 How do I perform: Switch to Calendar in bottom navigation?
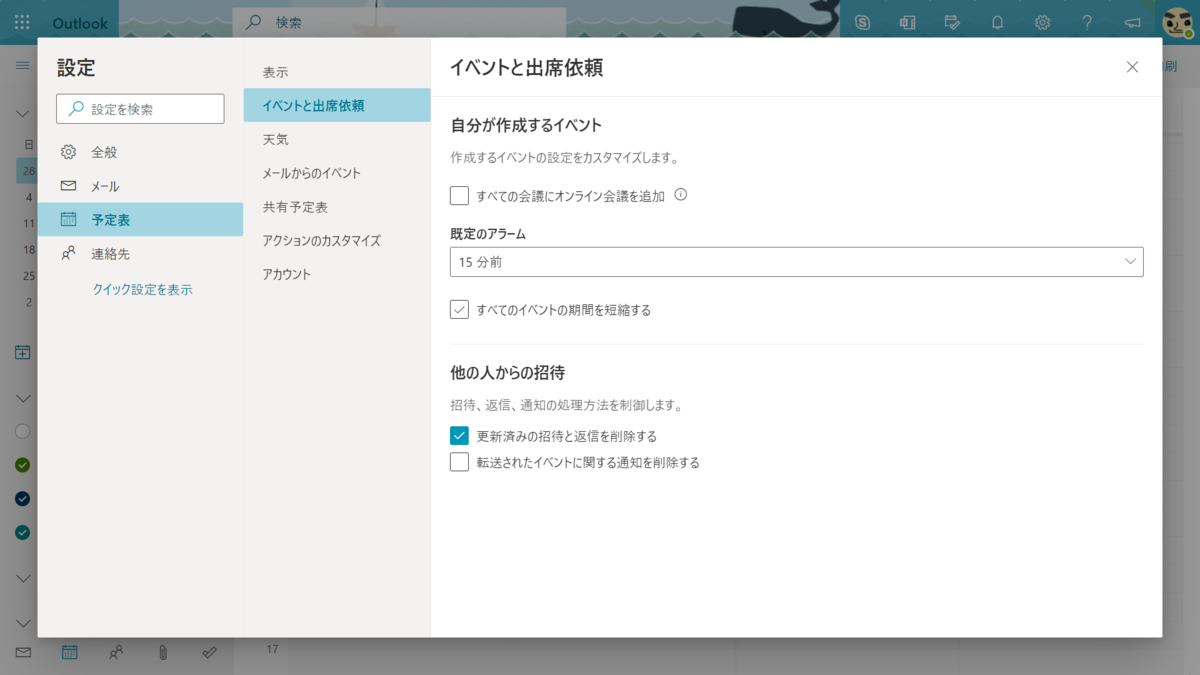[70, 652]
